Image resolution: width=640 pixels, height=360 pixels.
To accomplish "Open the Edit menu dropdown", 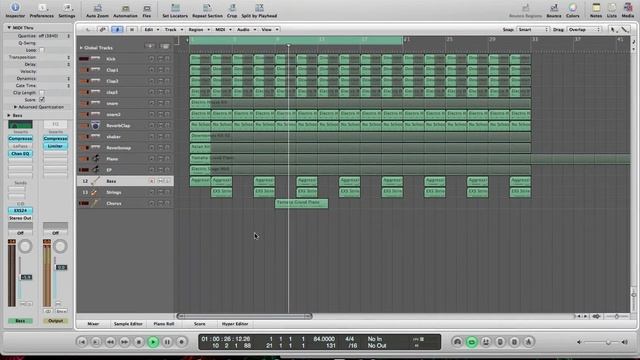I will click(x=151, y=29).
